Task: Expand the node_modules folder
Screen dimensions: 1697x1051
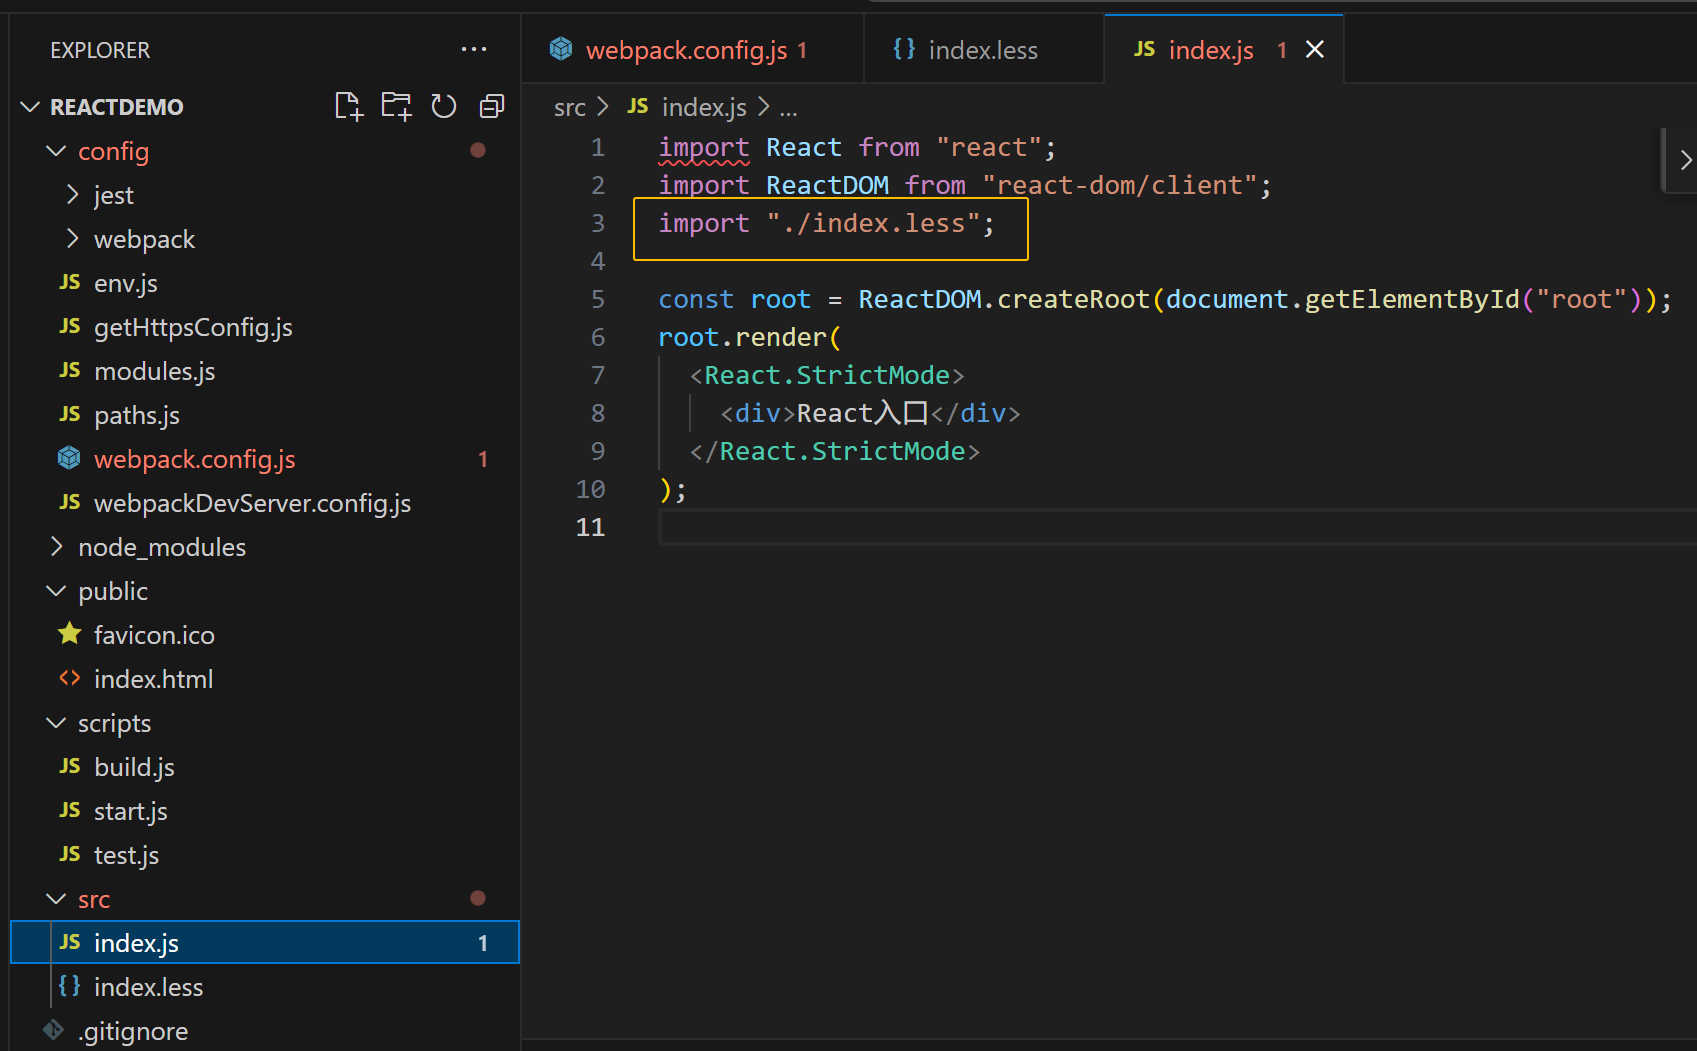Action: pyautogui.click(x=56, y=546)
